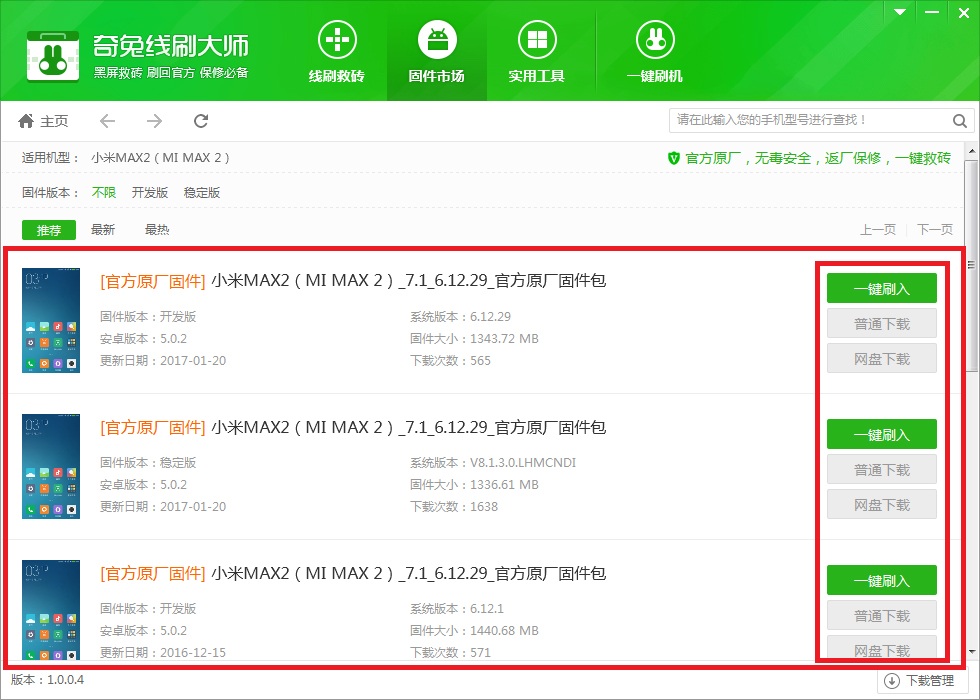
Task: Select the 推荐 sorting tab
Action: pos(49,230)
